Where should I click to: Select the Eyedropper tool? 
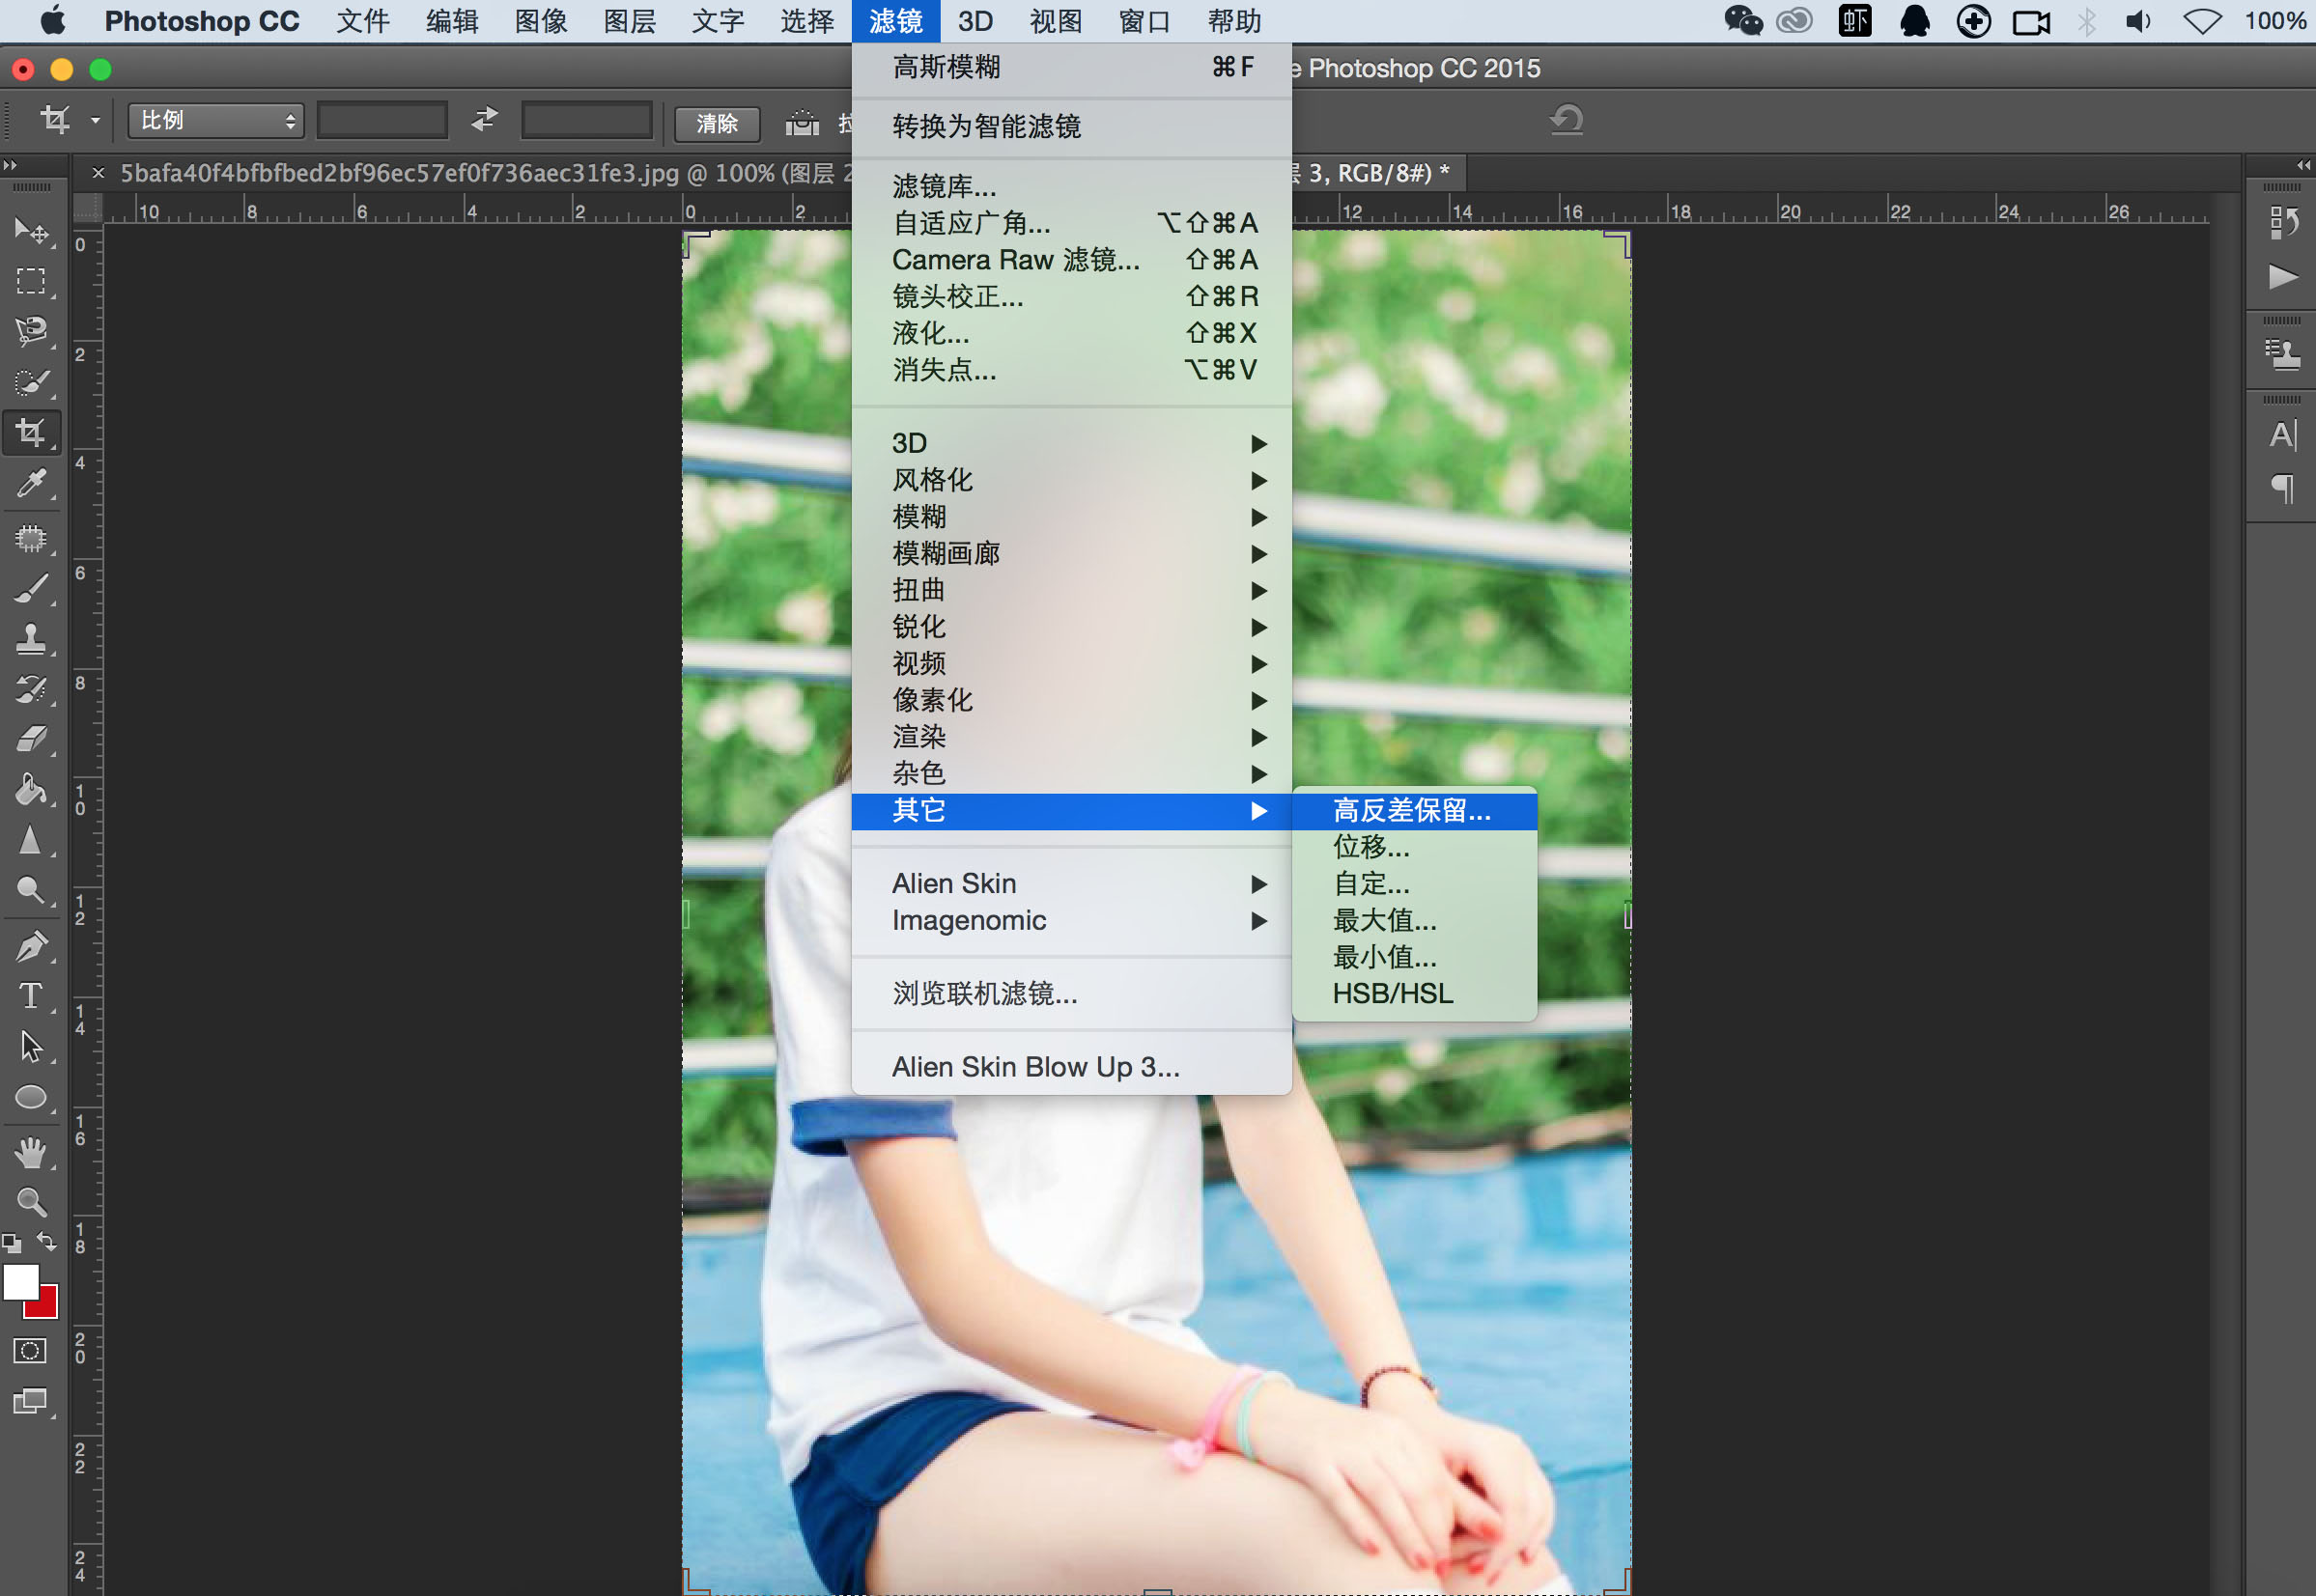pyautogui.click(x=31, y=485)
